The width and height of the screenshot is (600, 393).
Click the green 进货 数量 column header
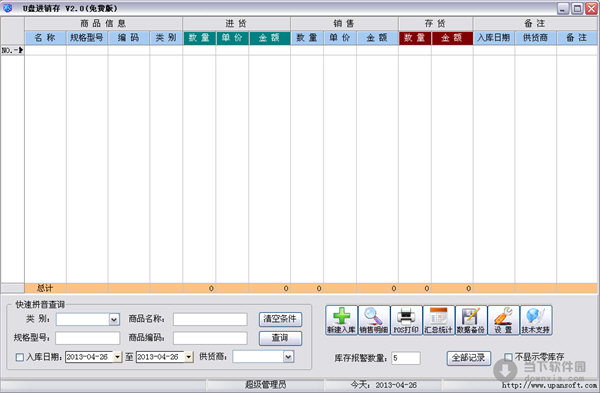[x=199, y=38]
